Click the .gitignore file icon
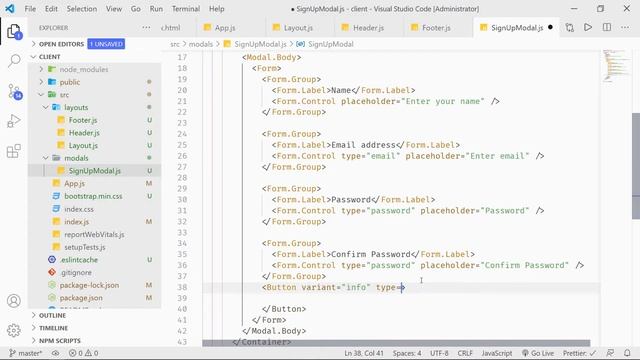The image size is (640, 360). coord(52,272)
